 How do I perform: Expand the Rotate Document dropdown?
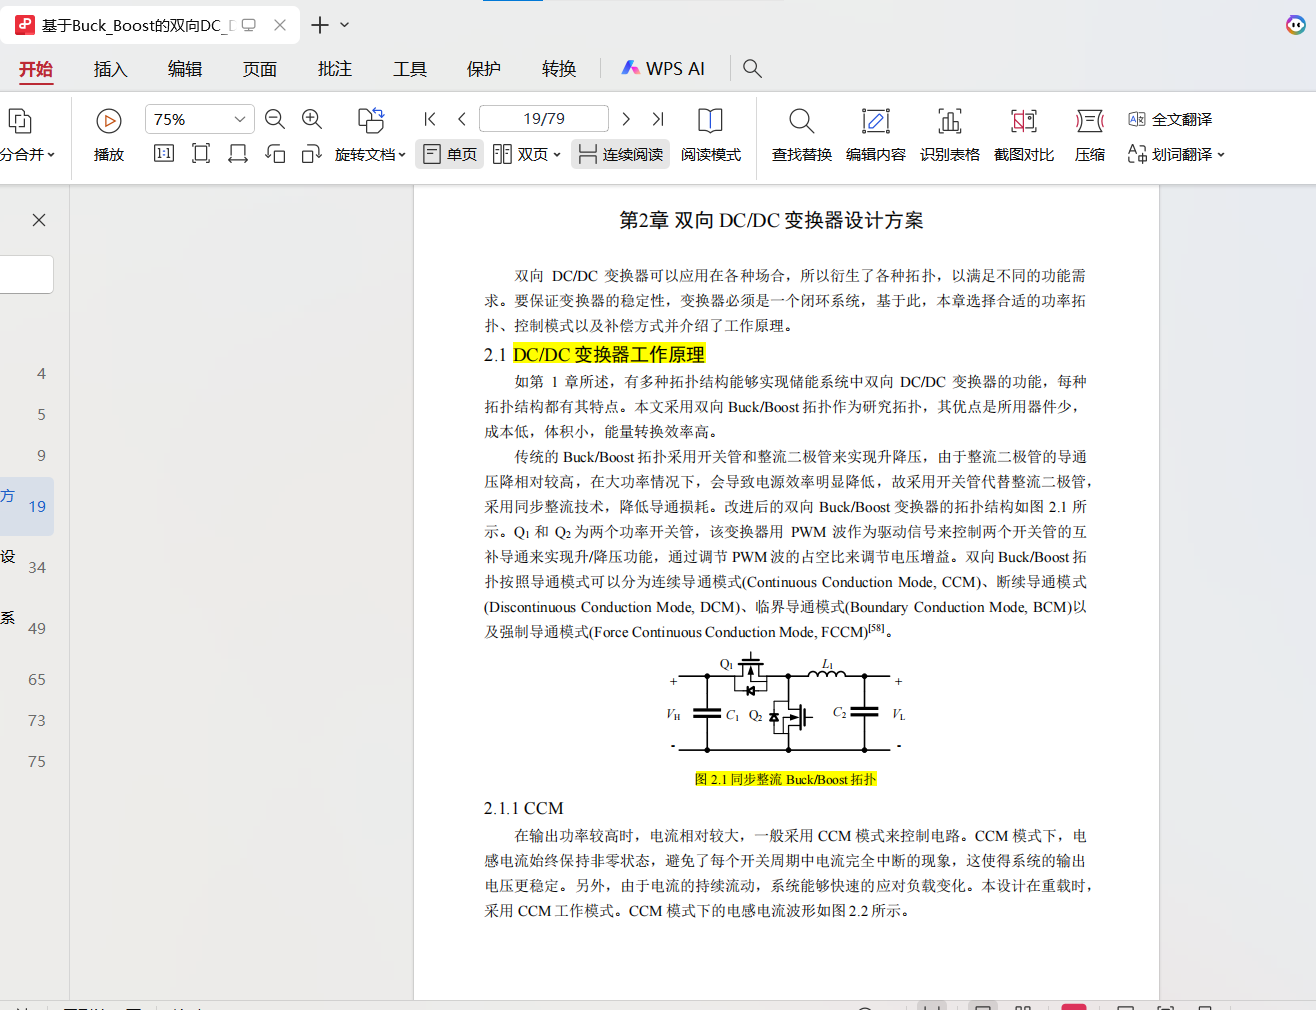click(x=401, y=155)
